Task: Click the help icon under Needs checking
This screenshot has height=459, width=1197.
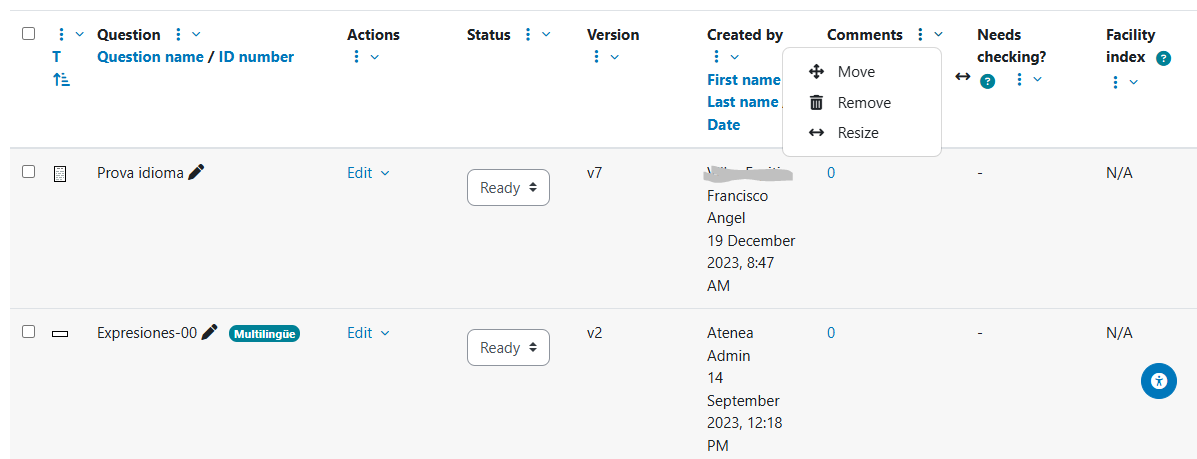Action: pyautogui.click(x=988, y=81)
